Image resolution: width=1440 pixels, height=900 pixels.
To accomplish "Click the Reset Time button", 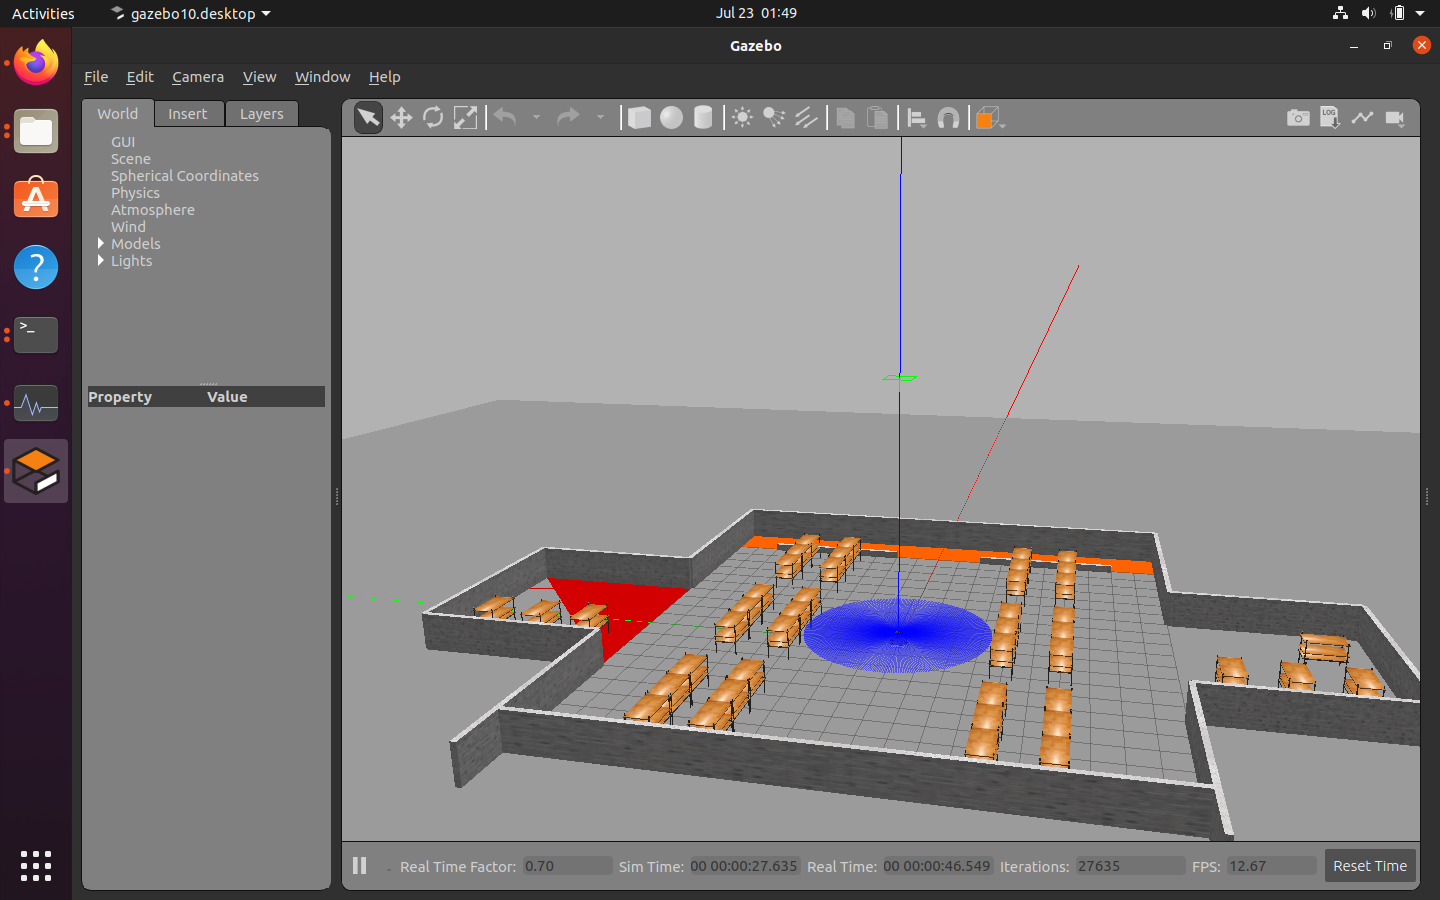I will 1369,866.
